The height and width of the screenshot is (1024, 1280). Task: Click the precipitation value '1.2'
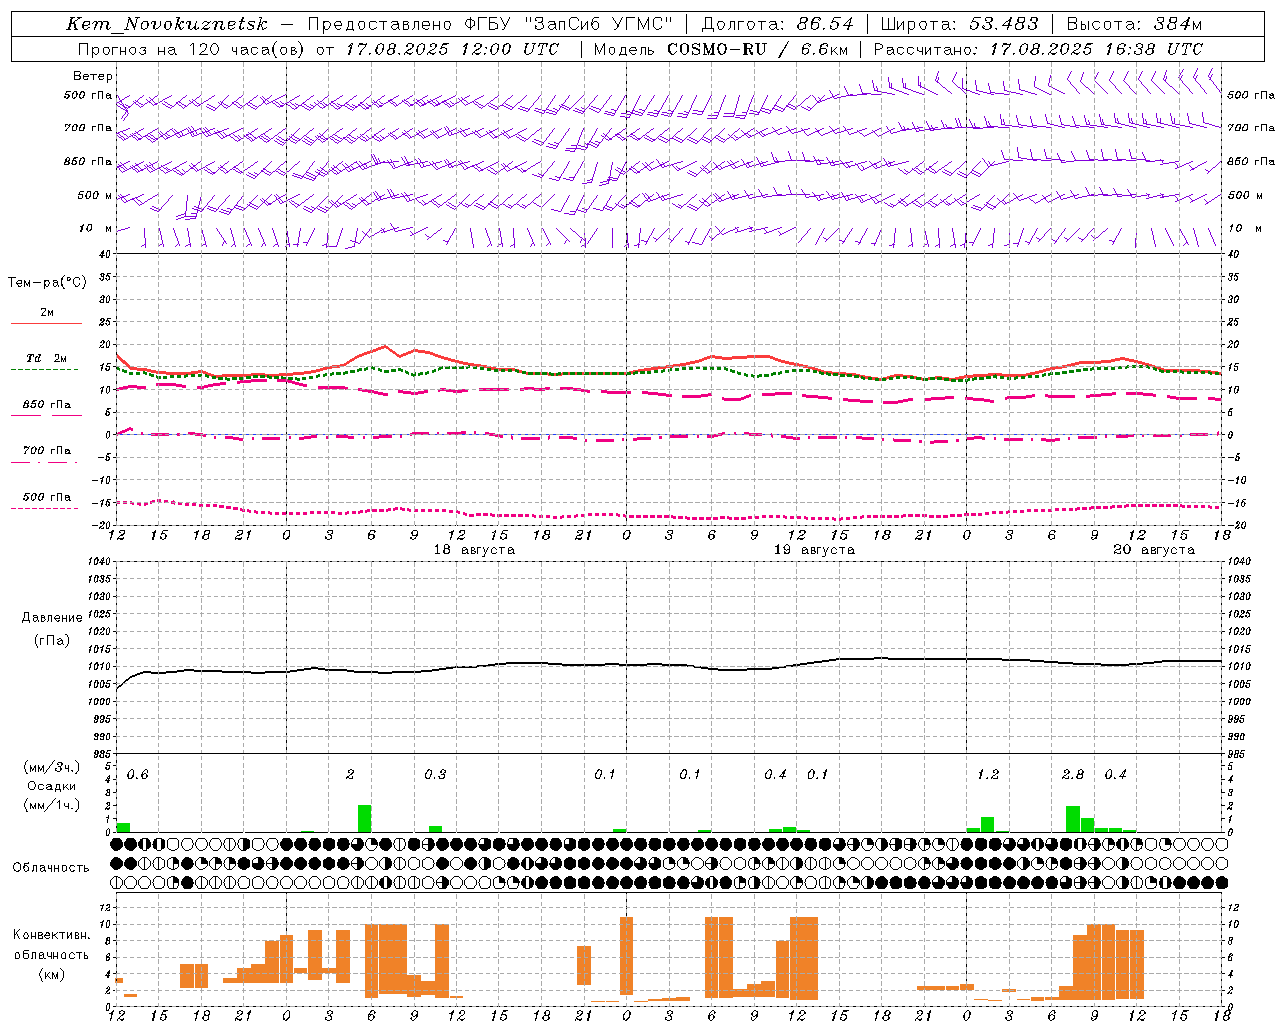pyautogui.click(x=988, y=775)
